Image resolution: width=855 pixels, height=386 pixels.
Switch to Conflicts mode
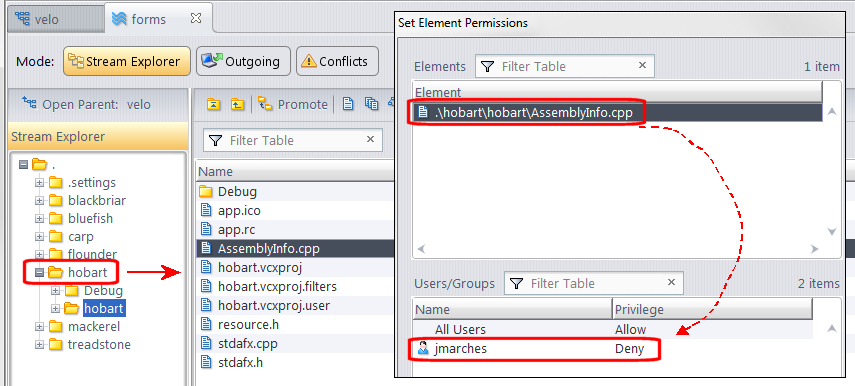click(x=337, y=61)
